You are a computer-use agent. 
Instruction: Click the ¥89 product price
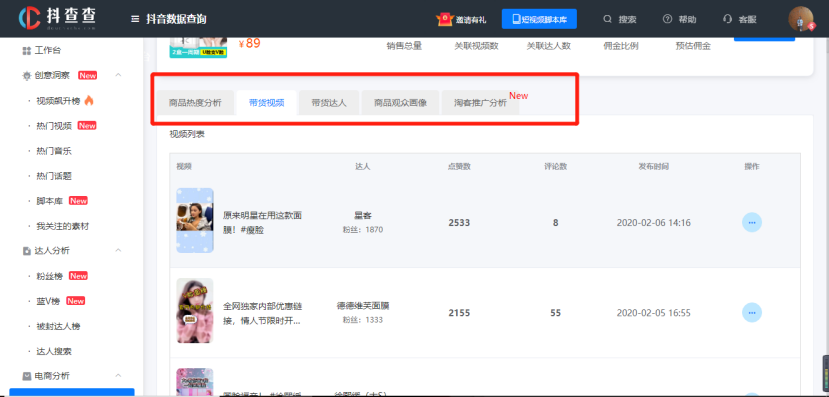pyautogui.click(x=250, y=43)
